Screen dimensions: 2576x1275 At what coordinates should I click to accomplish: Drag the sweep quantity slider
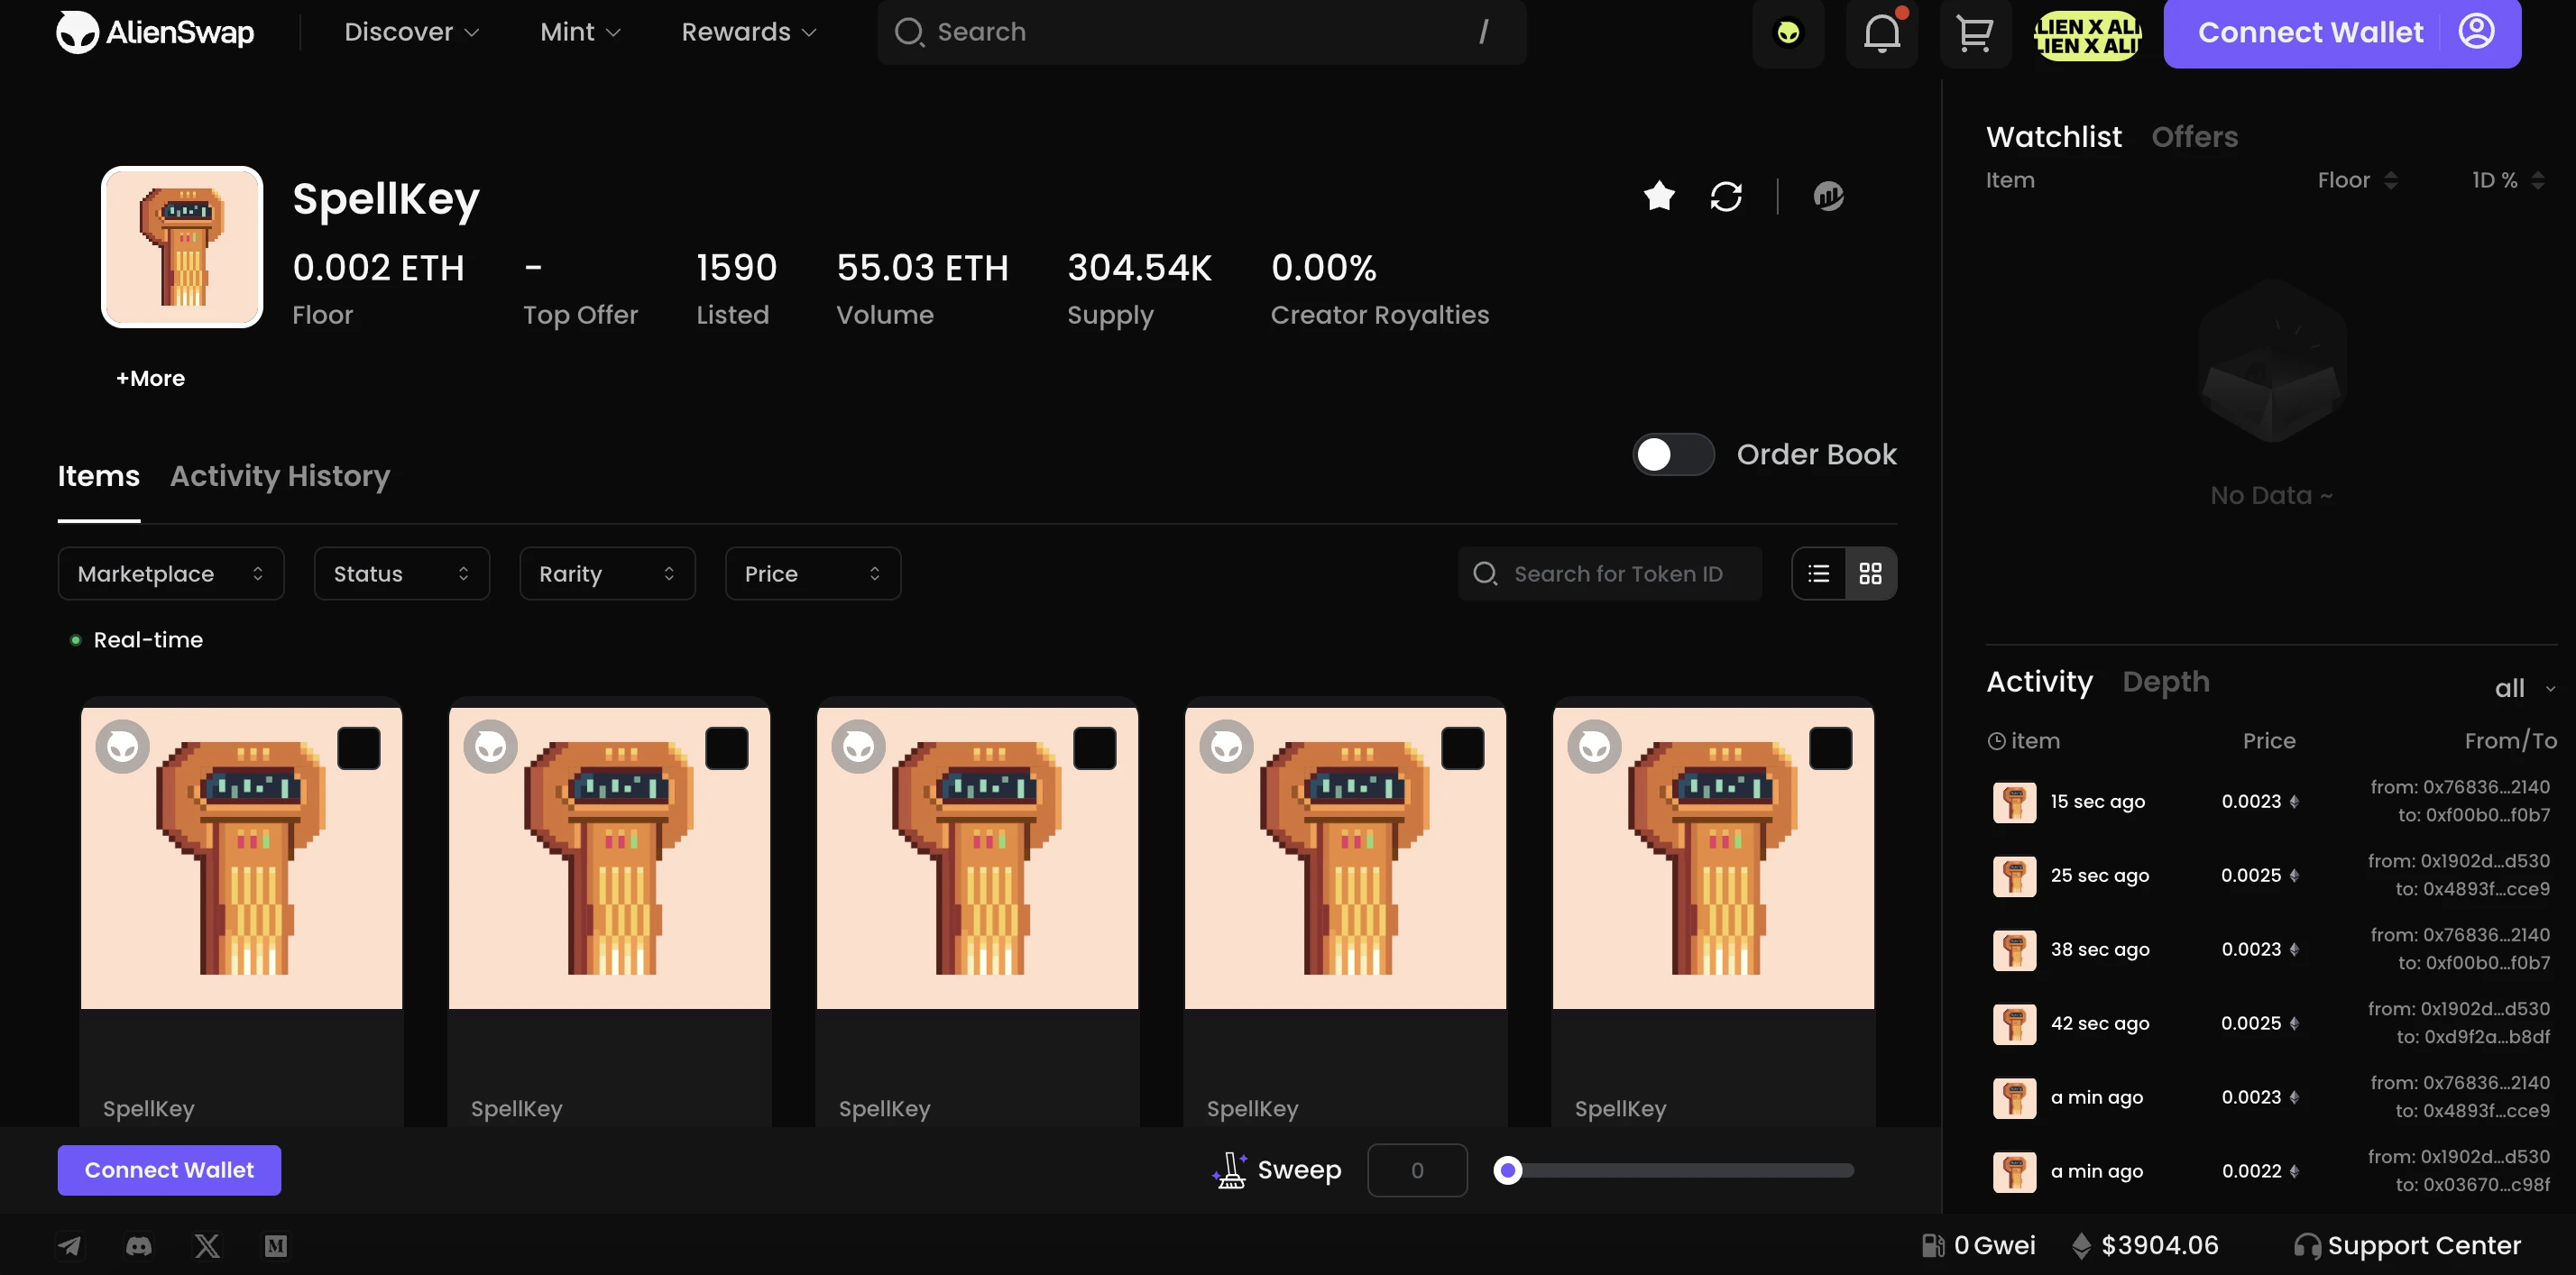click(x=1506, y=1170)
